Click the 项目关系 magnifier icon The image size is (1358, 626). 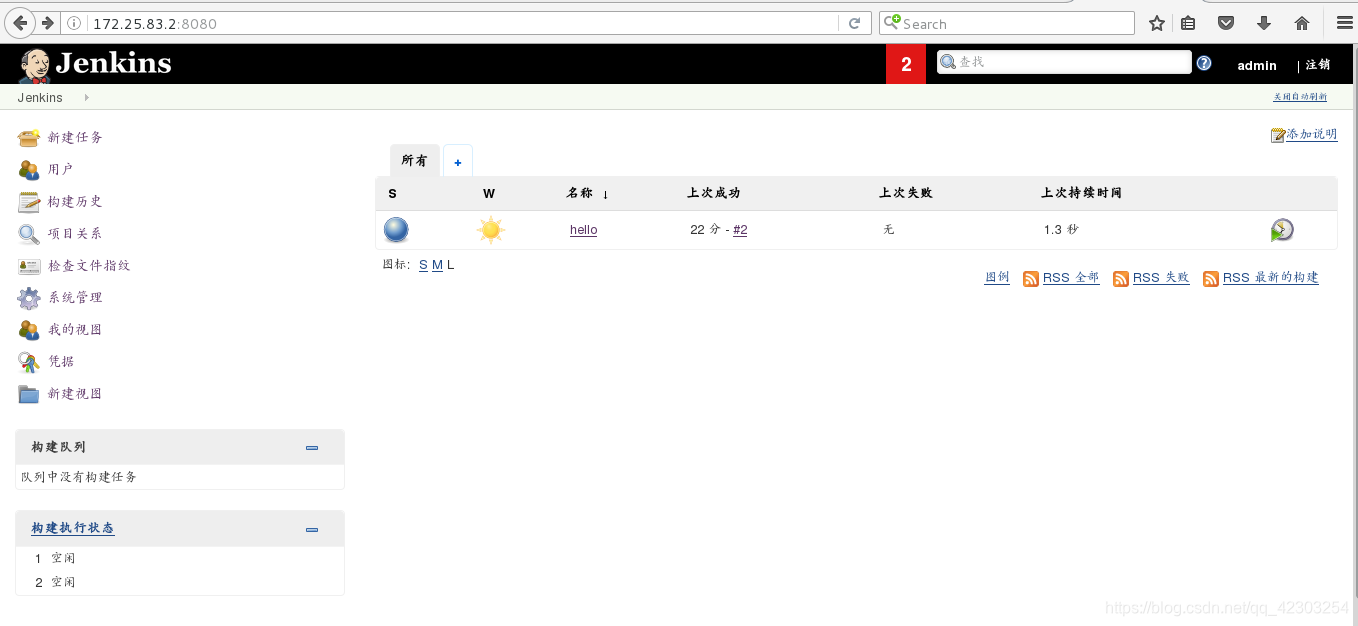tap(29, 233)
